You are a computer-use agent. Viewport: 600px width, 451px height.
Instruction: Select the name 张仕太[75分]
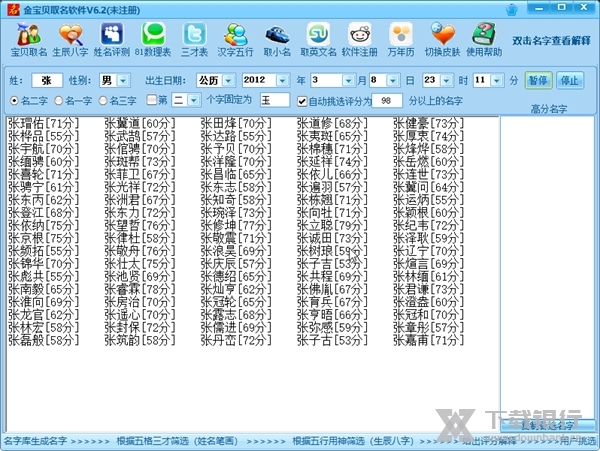[x=139, y=264]
